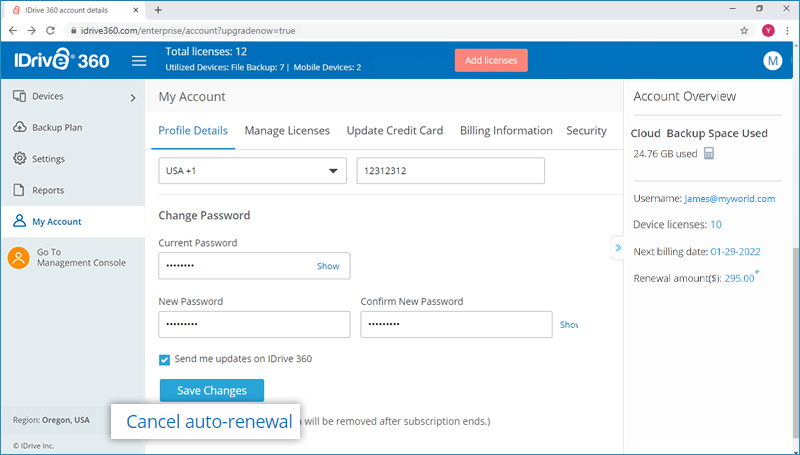Bookmark this page with the star icon
800x455 pixels.
point(744,31)
